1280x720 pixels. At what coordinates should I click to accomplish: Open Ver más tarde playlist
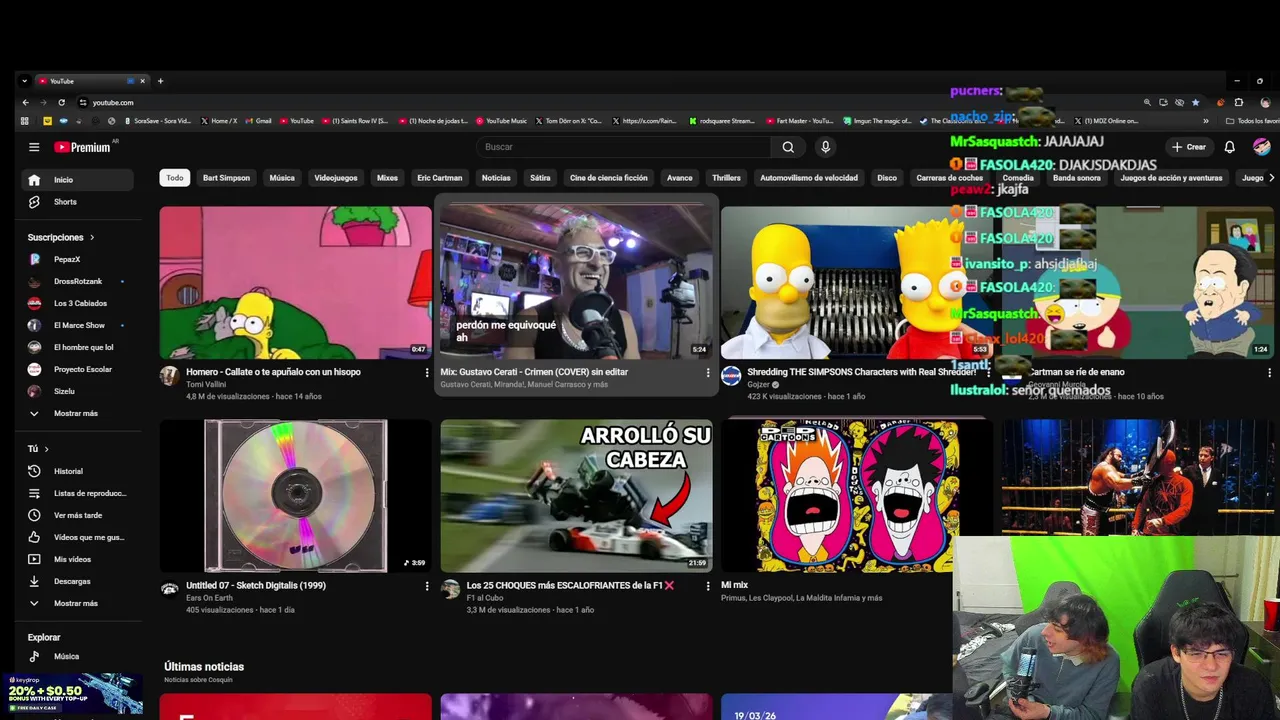click(79, 515)
